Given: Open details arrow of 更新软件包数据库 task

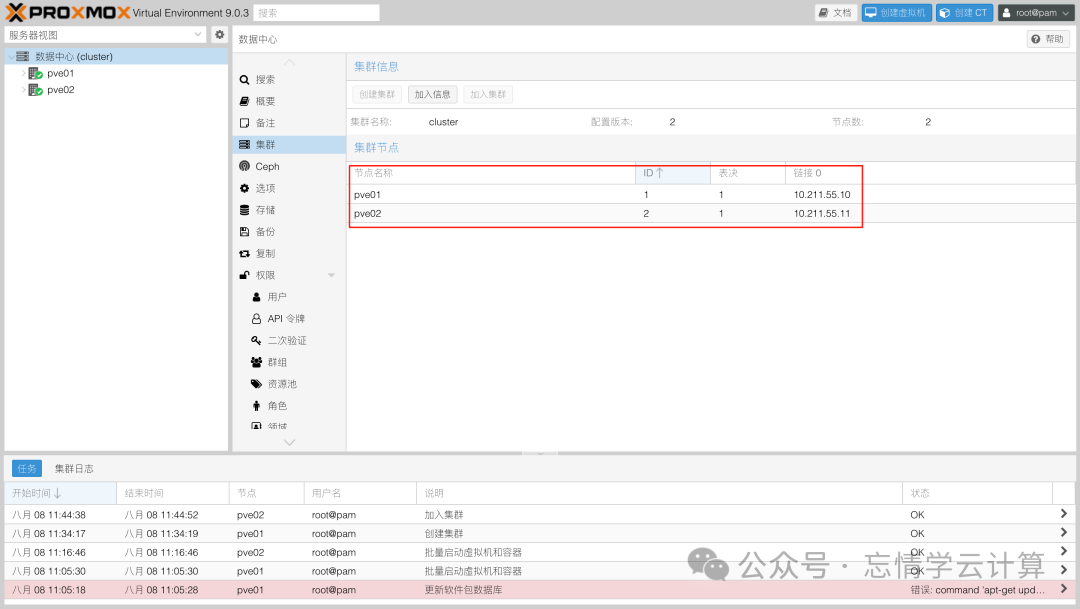Looking at the screenshot, I should click(1063, 589).
